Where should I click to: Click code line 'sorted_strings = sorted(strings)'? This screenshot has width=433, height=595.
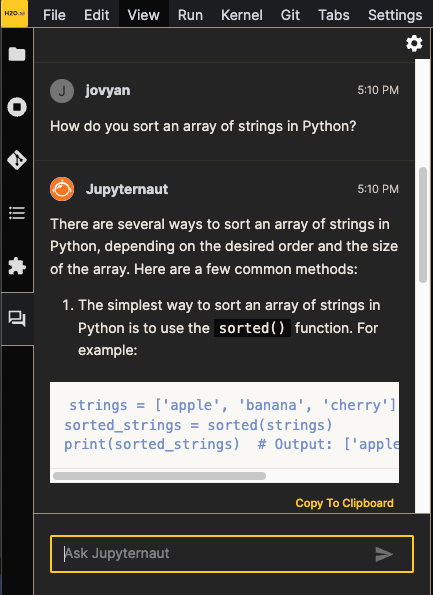point(198,425)
